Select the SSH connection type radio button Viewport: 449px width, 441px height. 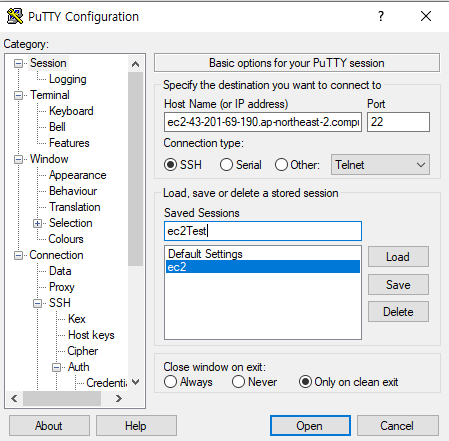click(x=170, y=165)
